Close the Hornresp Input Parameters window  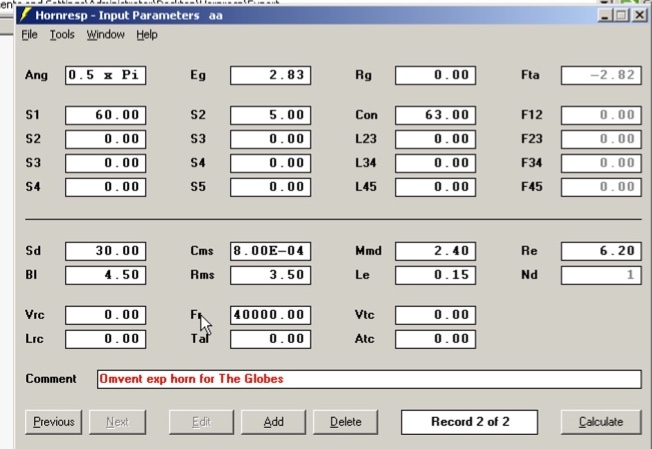tap(639, 15)
